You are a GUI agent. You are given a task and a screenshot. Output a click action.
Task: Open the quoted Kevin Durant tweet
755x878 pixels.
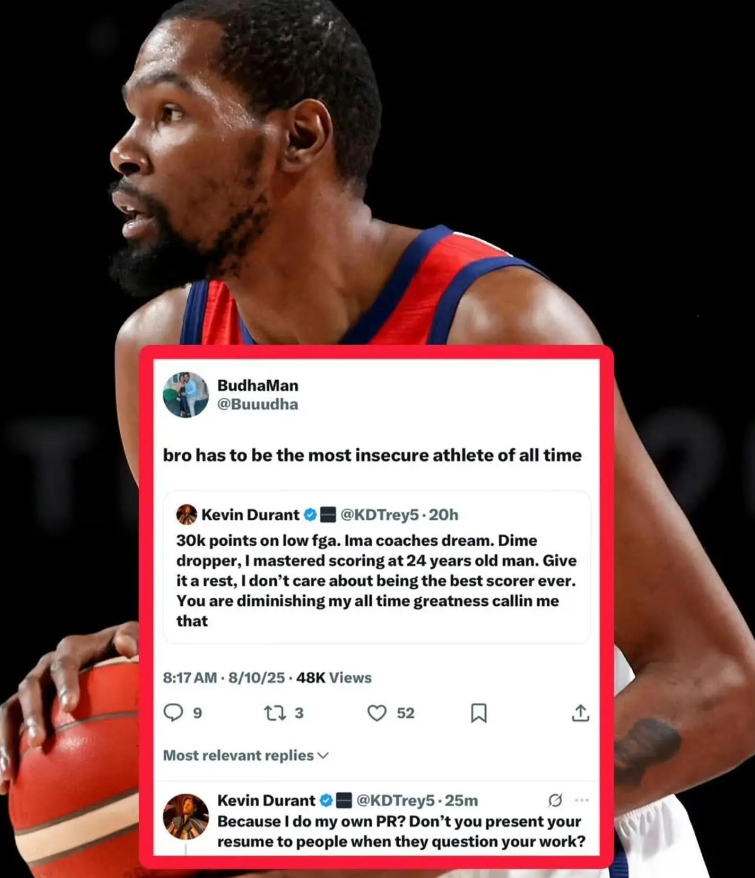pyautogui.click(x=376, y=567)
